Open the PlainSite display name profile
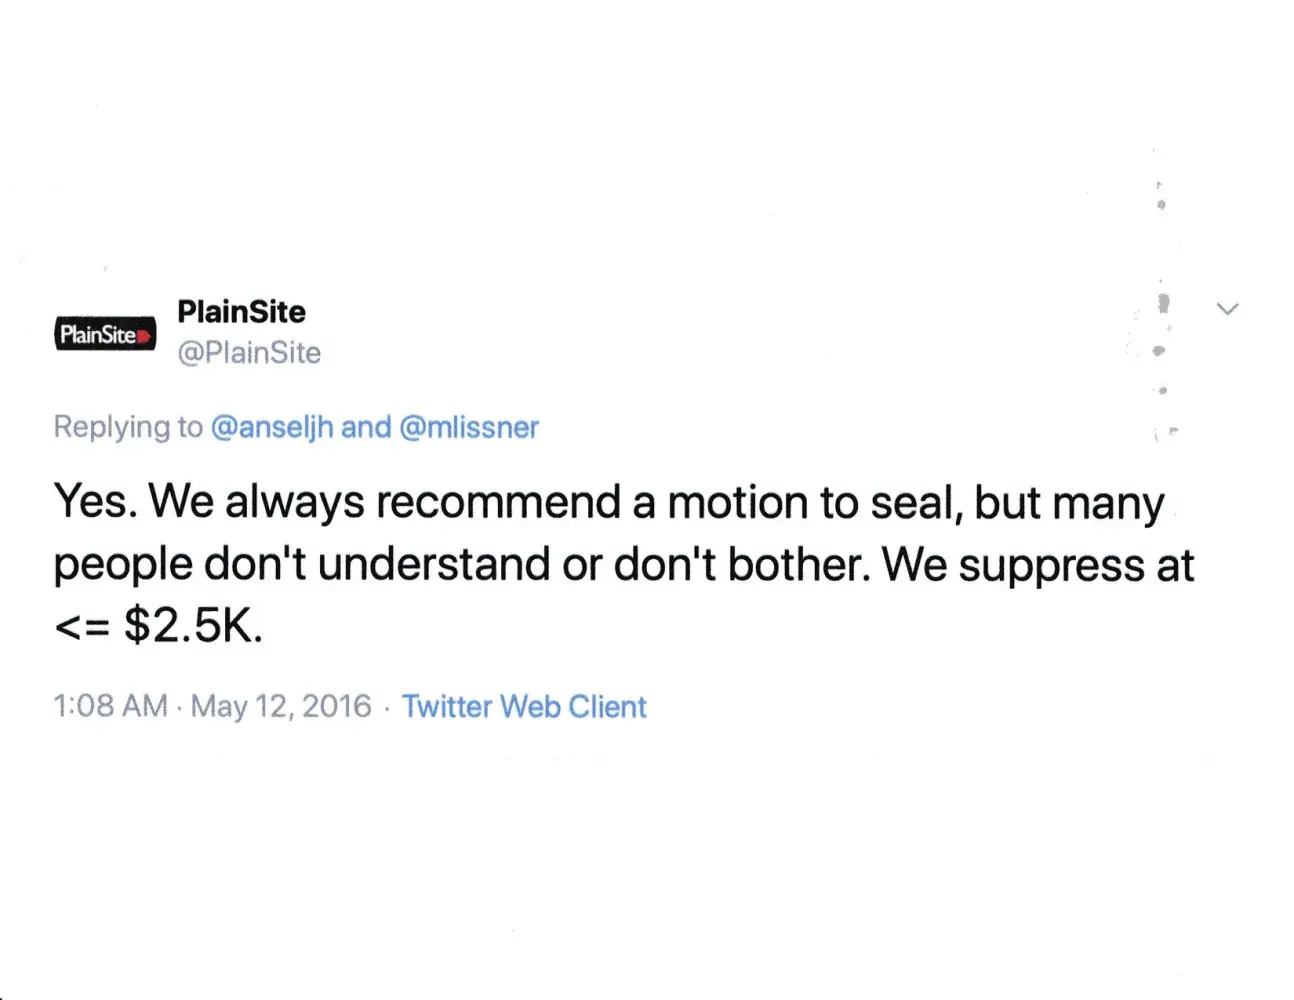1294x1000 pixels. point(241,311)
